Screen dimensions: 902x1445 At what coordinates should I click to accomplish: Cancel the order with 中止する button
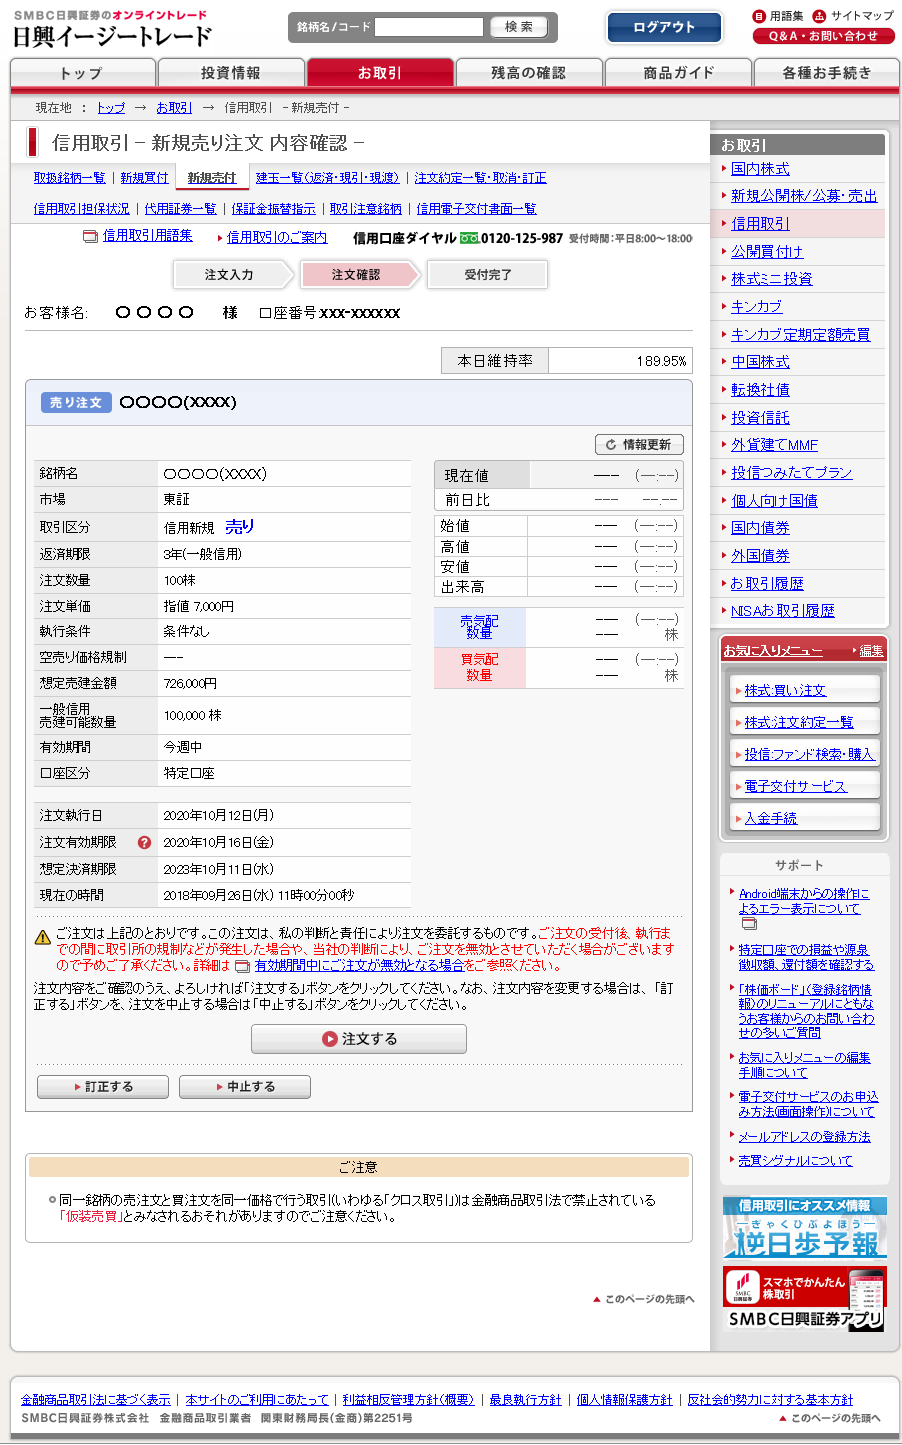244,1087
